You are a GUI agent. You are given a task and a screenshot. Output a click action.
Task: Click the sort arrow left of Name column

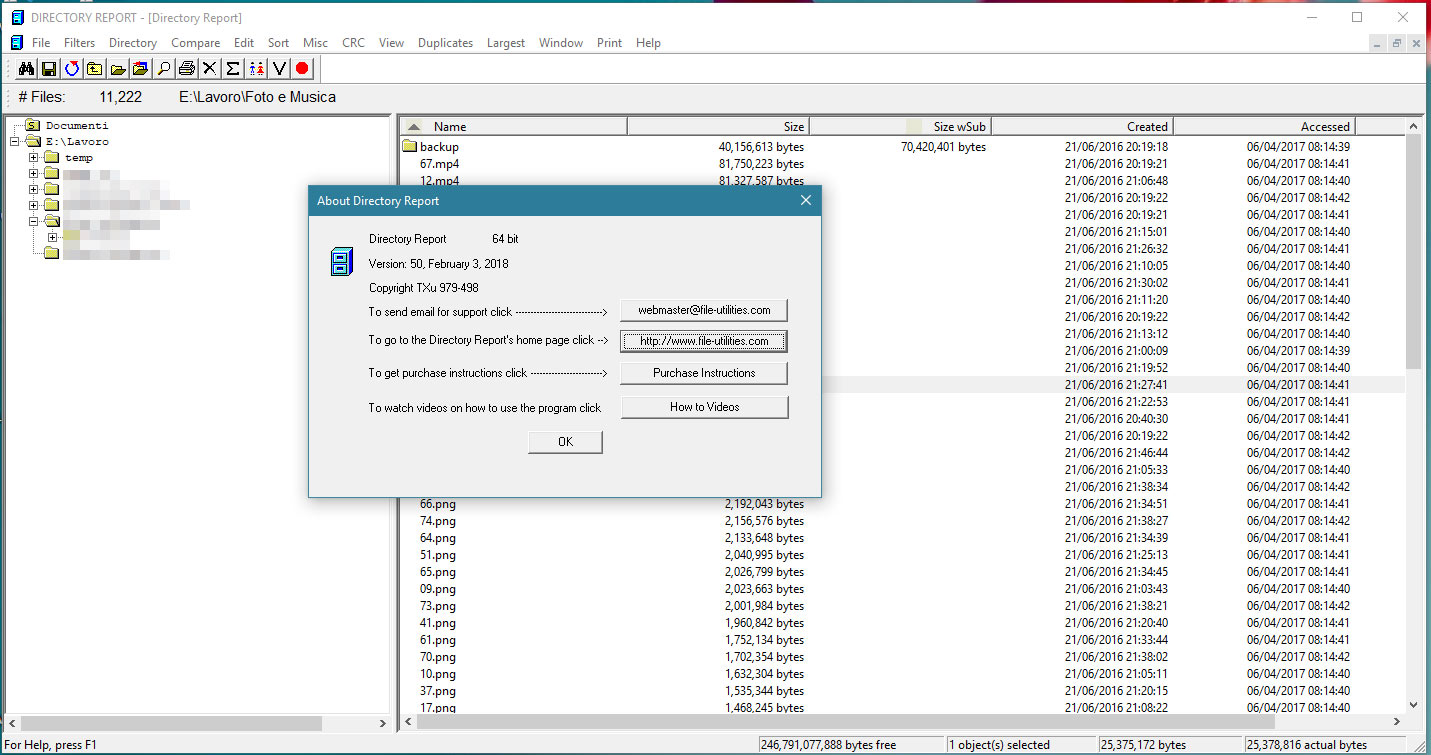point(414,127)
